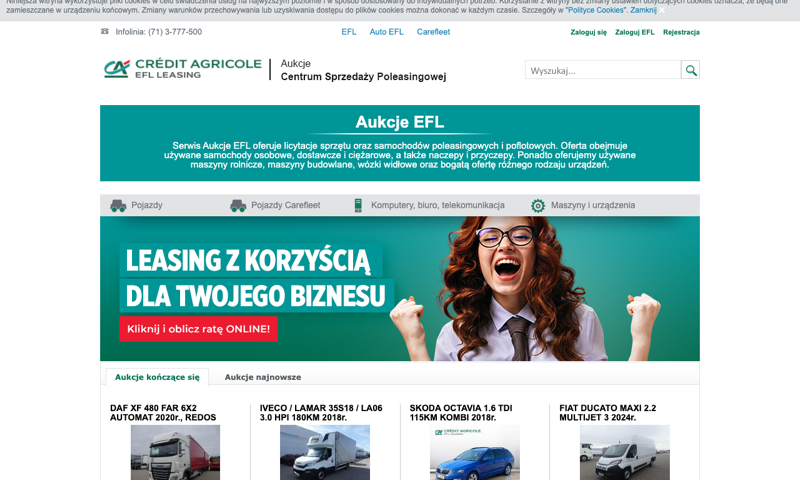Click the Pojazdy Carefleet car icon
This screenshot has width=800, height=480.
238,206
